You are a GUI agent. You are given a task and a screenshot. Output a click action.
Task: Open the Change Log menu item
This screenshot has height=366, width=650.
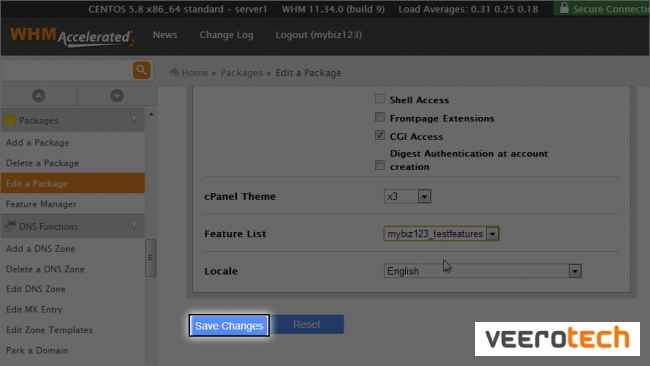(x=226, y=35)
